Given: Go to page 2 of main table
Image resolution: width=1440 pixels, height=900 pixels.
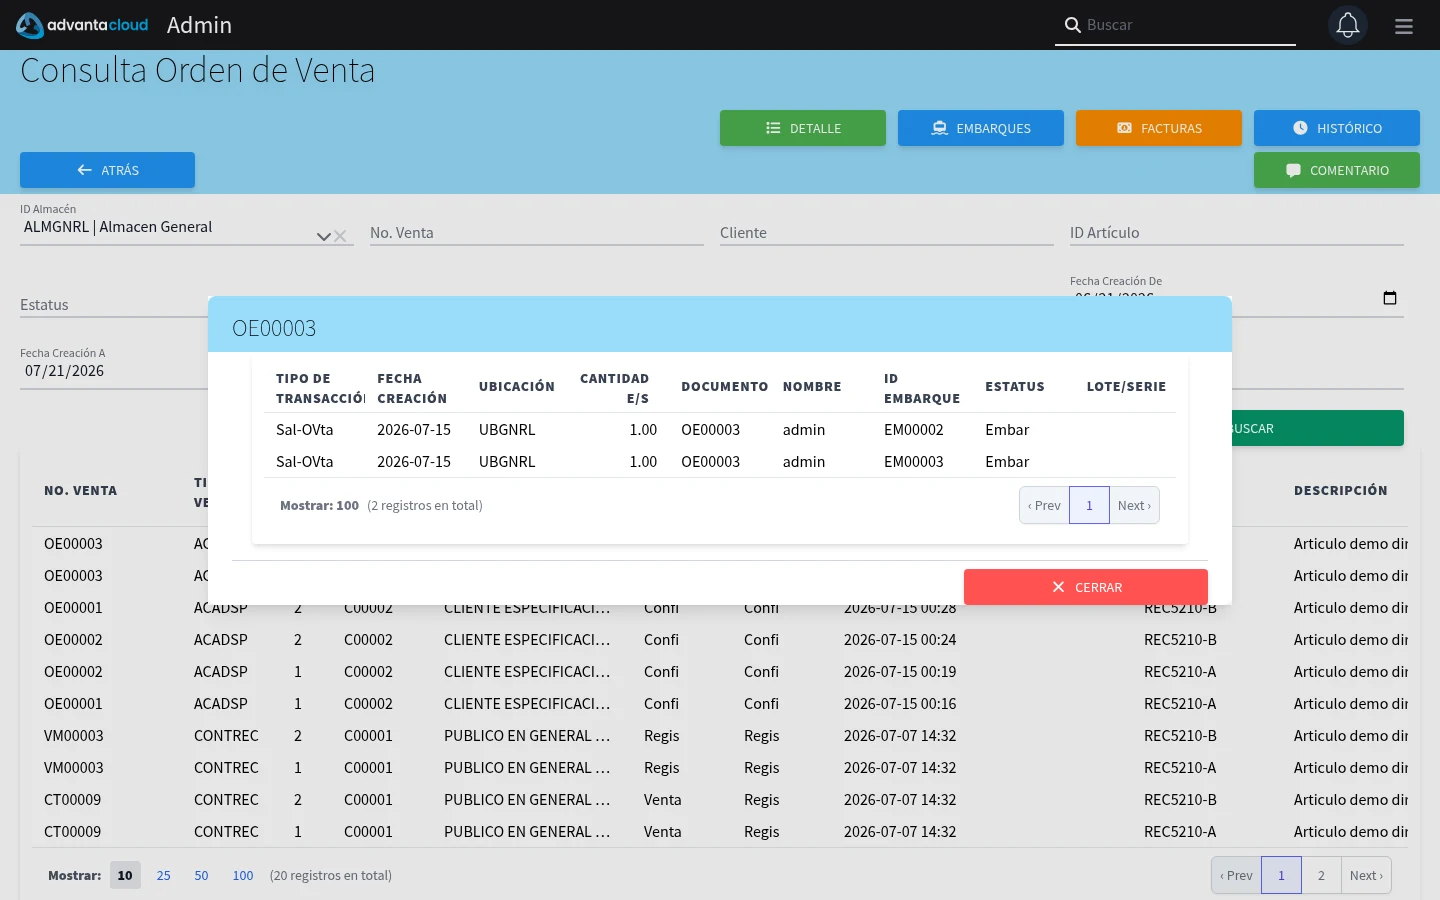Looking at the screenshot, I should [1321, 875].
